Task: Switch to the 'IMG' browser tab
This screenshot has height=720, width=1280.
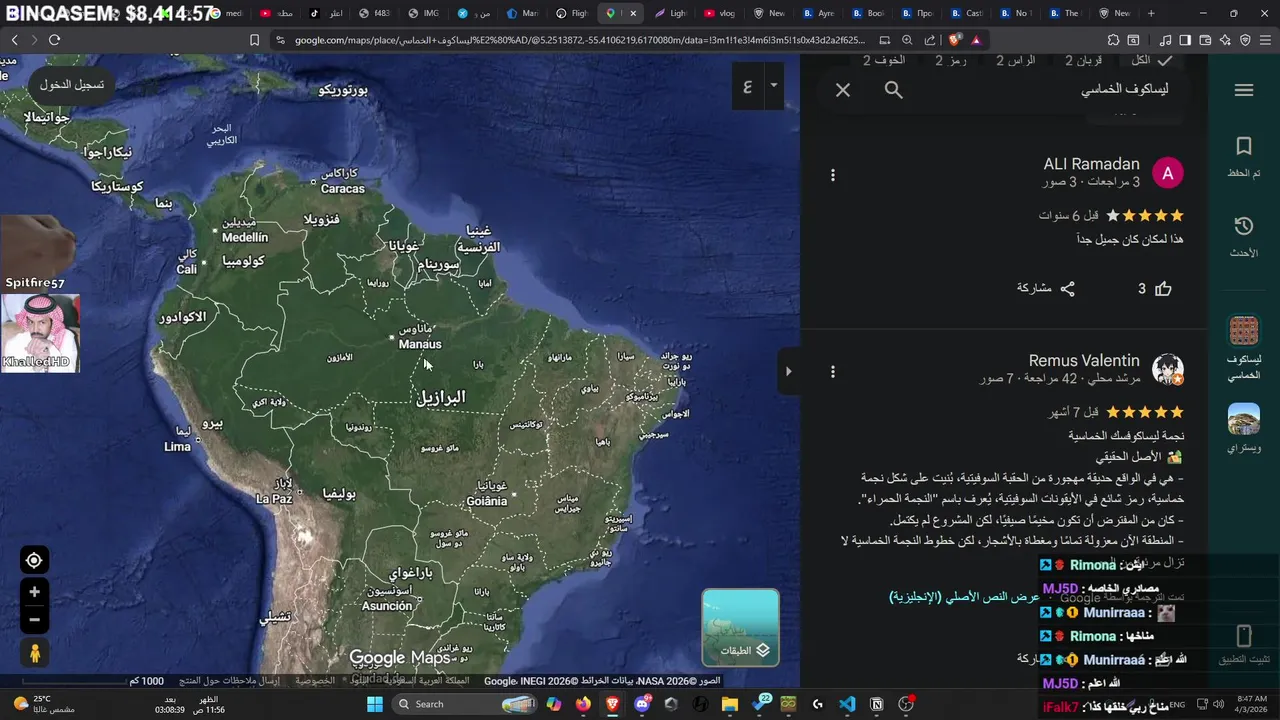Action: pos(423,13)
